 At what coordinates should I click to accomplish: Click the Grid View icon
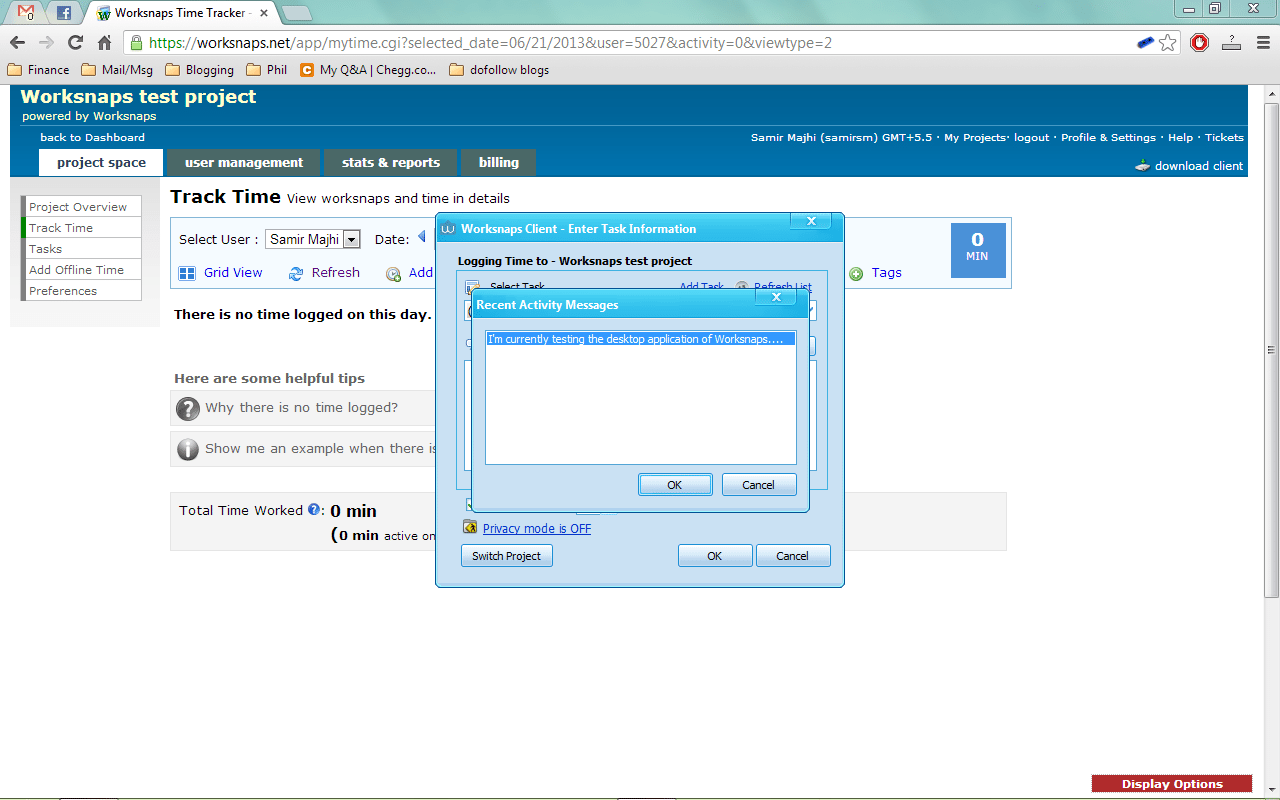pyautogui.click(x=187, y=273)
